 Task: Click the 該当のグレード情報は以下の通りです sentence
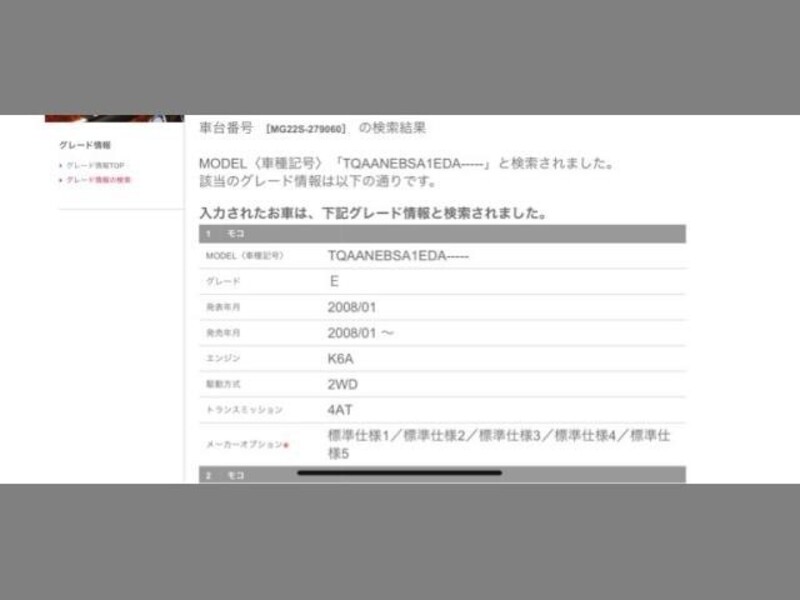click(x=317, y=181)
